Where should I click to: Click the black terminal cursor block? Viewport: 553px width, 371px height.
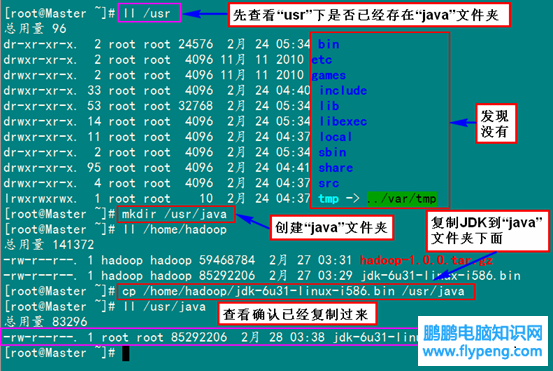coord(126,354)
